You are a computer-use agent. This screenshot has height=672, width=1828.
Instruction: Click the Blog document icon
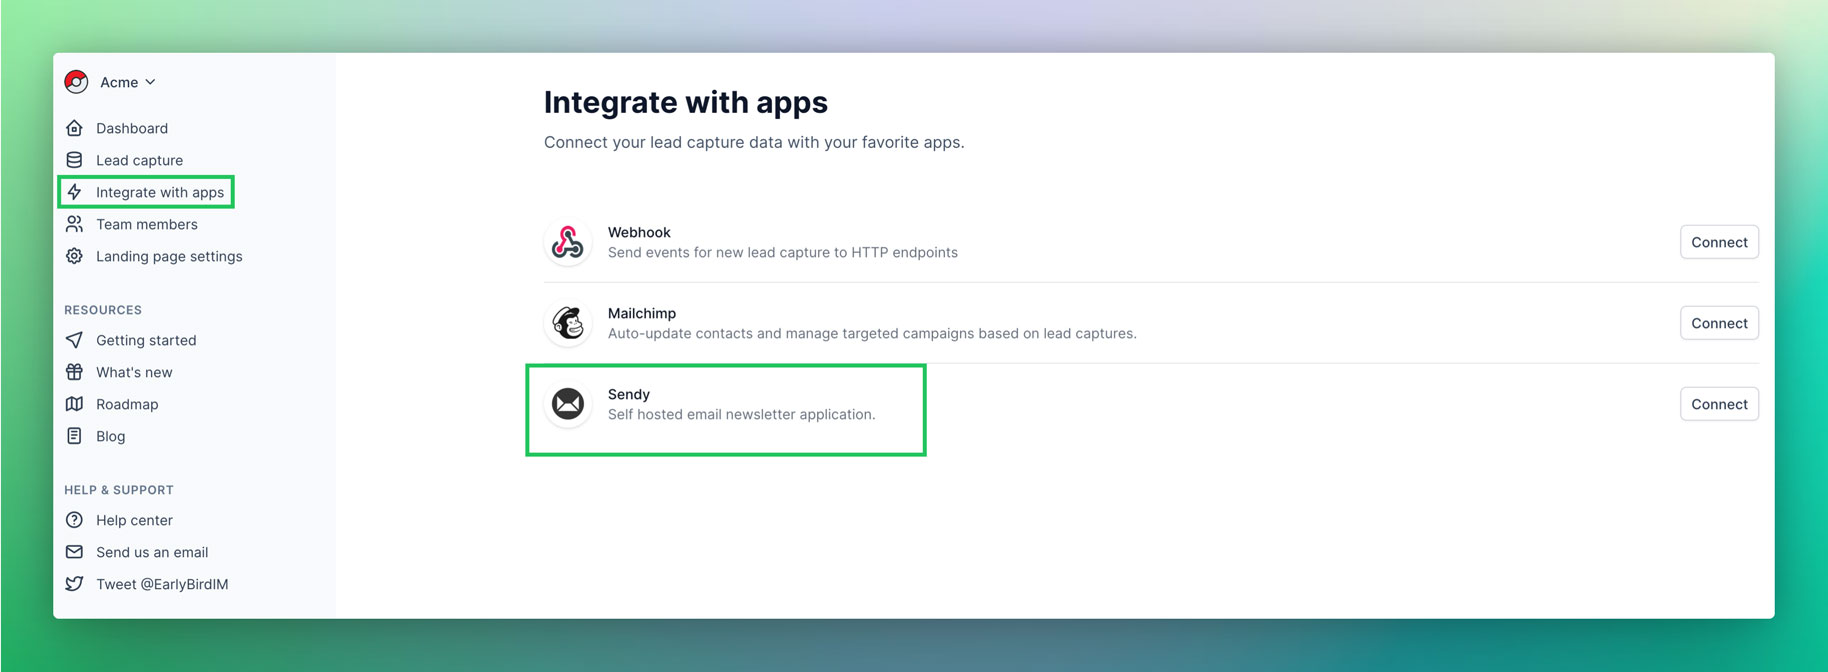(74, 436)
